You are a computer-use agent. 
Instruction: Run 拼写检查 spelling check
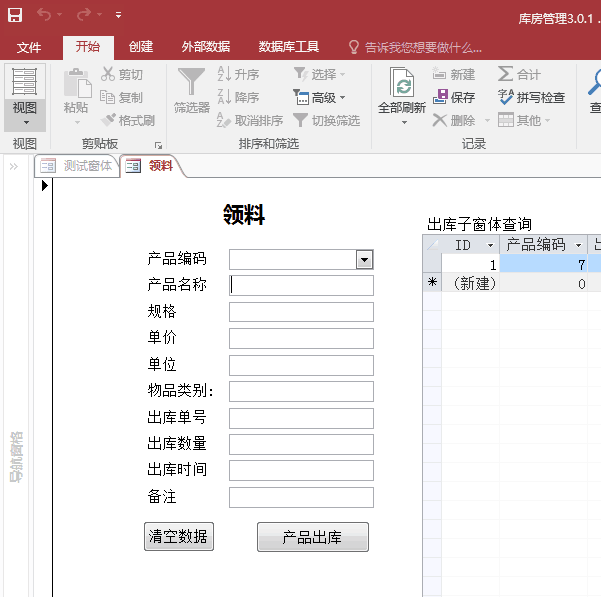point(531,97)
